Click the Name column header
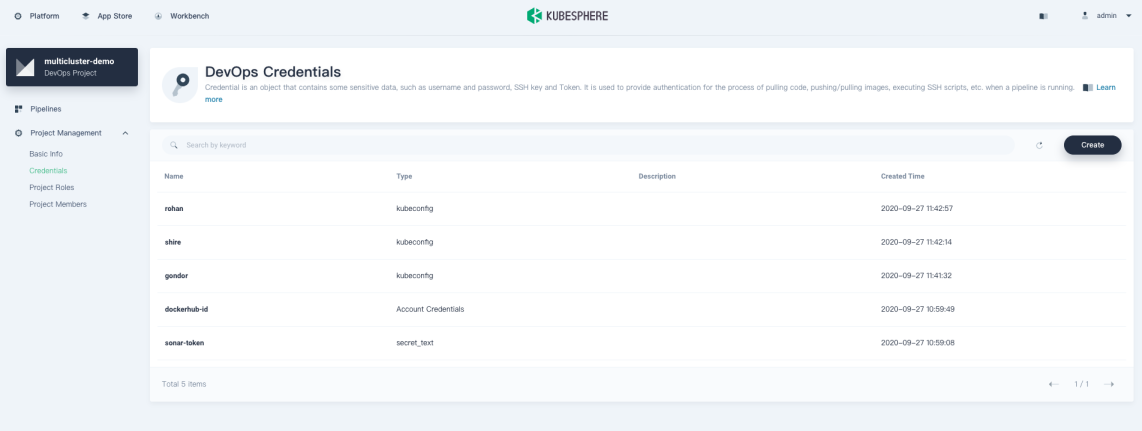The height and width of the screenshot is (431, 1142). tap(174, 177)
